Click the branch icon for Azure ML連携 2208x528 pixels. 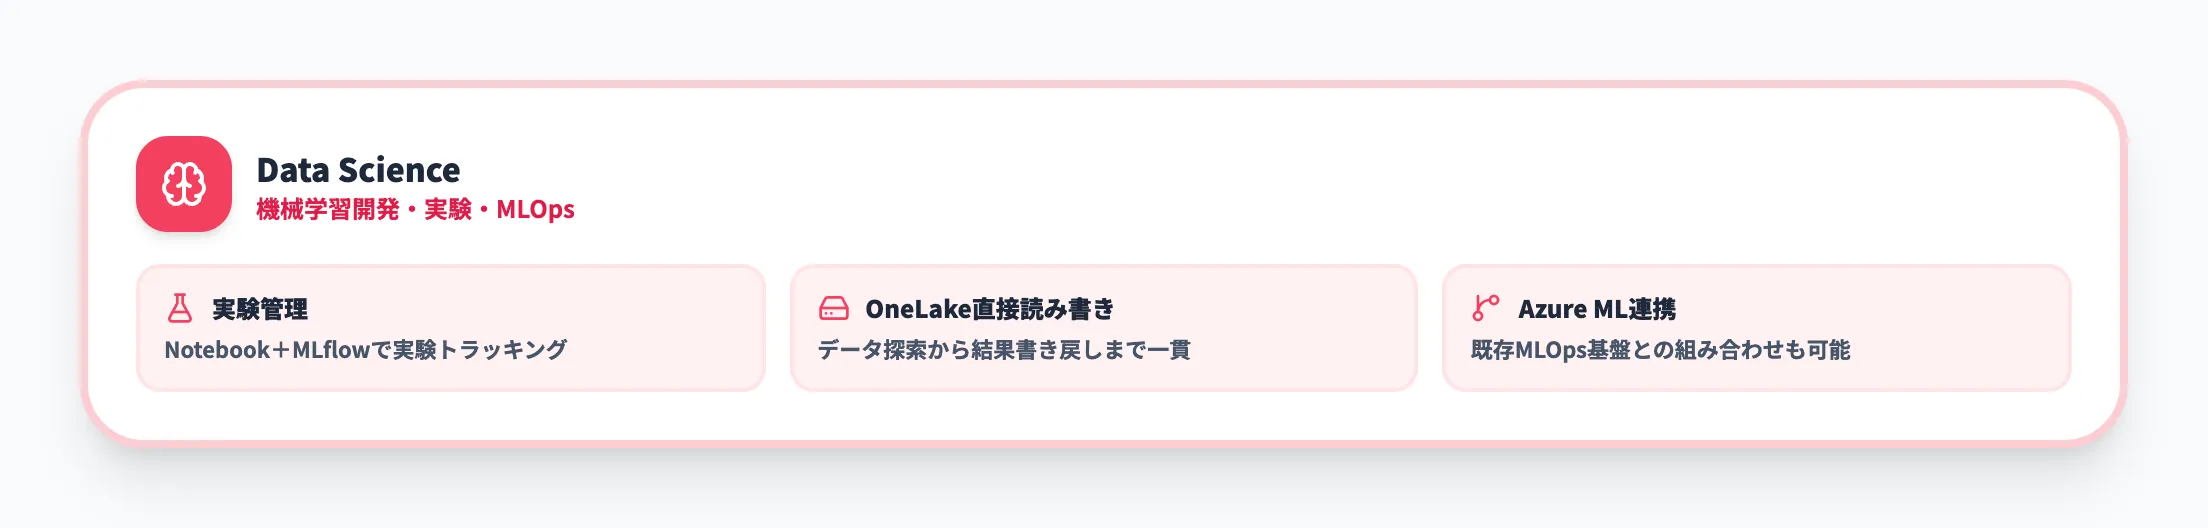point(1486,308)
